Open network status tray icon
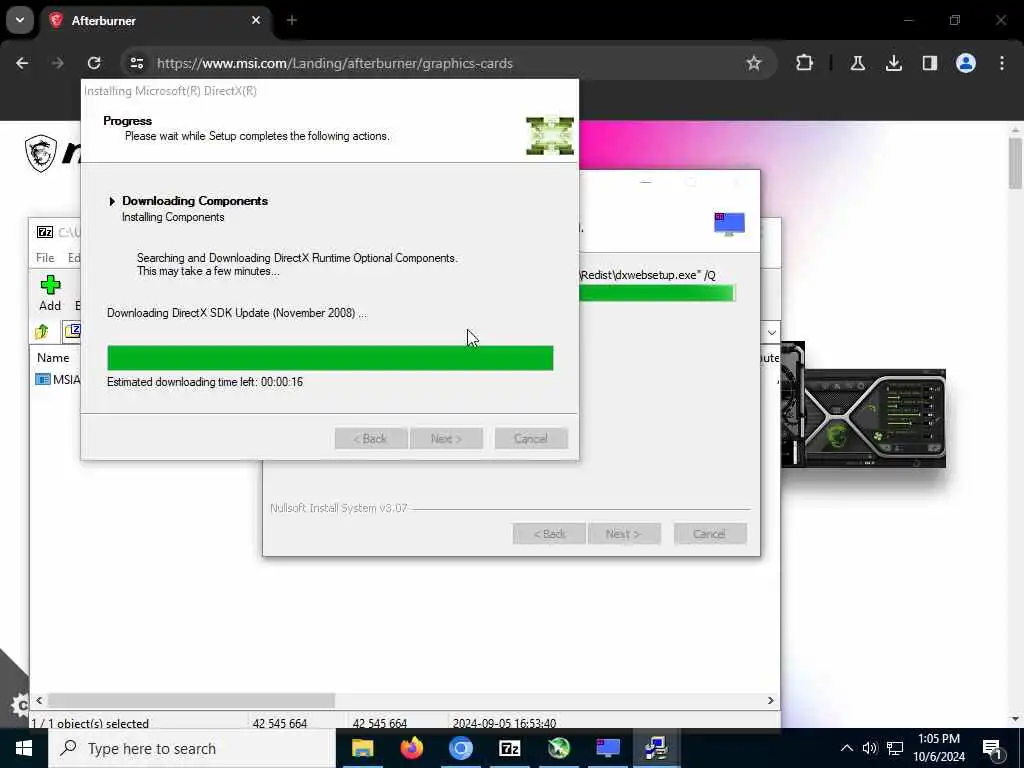The width and height of the screenshot is (1024, 768). tap(895, 748)
